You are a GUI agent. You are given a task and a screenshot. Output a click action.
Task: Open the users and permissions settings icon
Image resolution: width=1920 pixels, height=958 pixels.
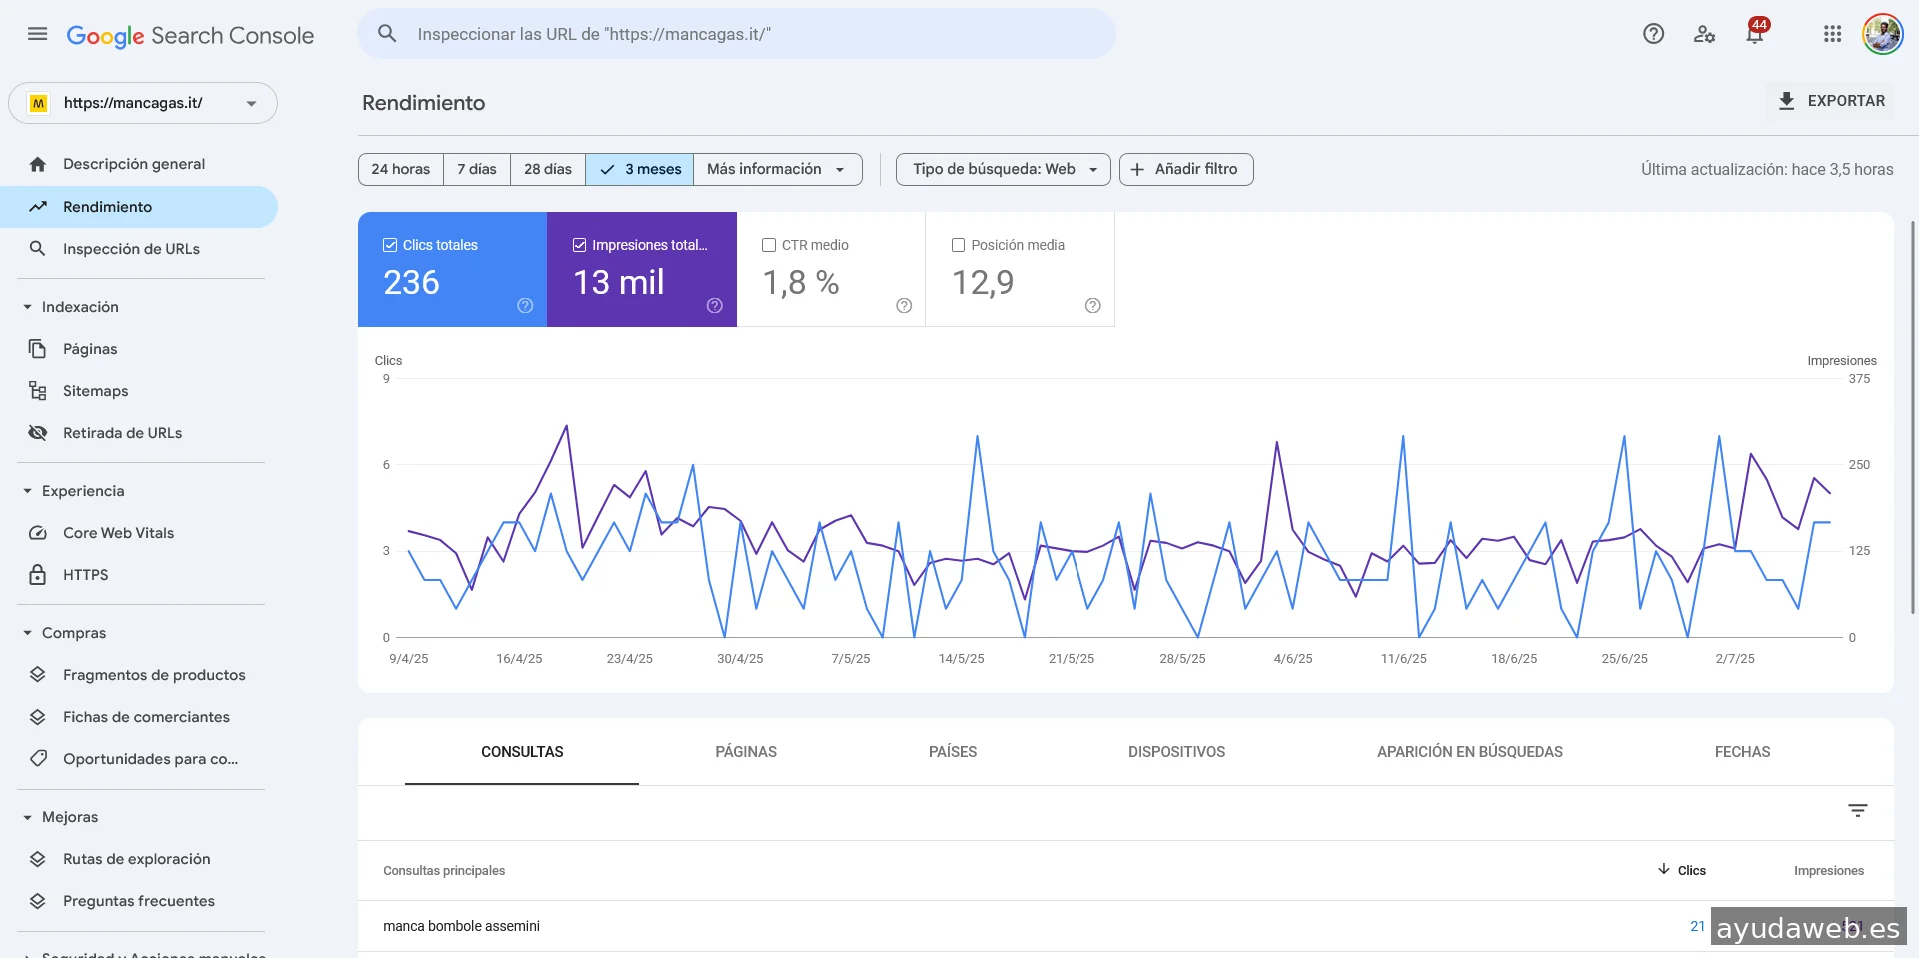click(1704, 34)
